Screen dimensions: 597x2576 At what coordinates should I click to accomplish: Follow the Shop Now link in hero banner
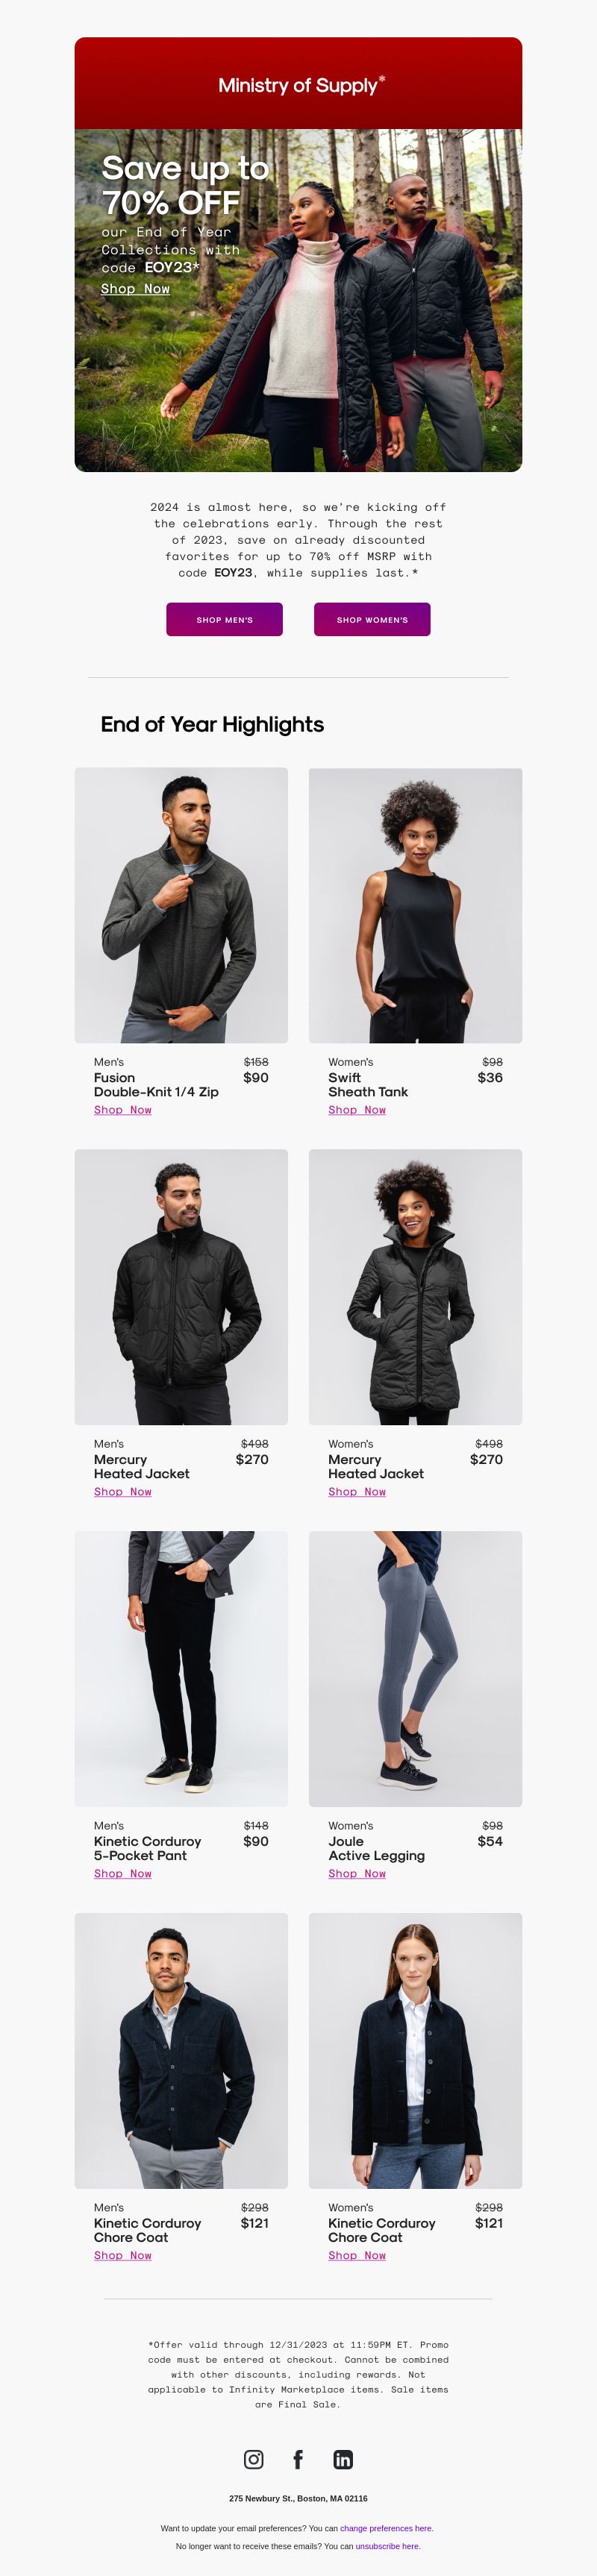pos(135,289)
